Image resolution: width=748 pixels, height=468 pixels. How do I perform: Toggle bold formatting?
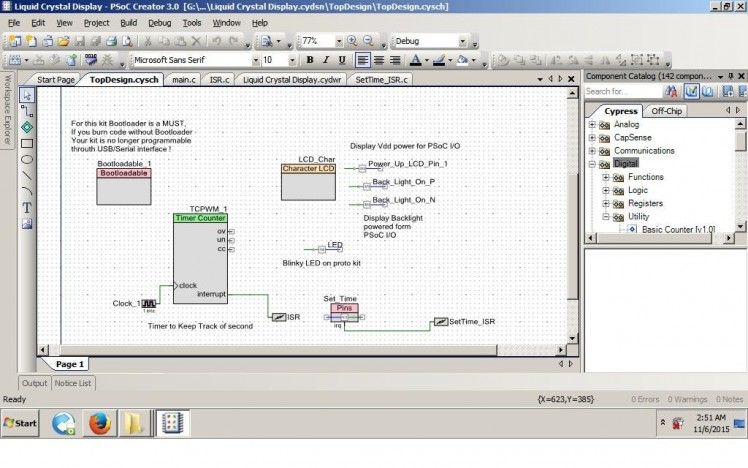coord(310,60)
